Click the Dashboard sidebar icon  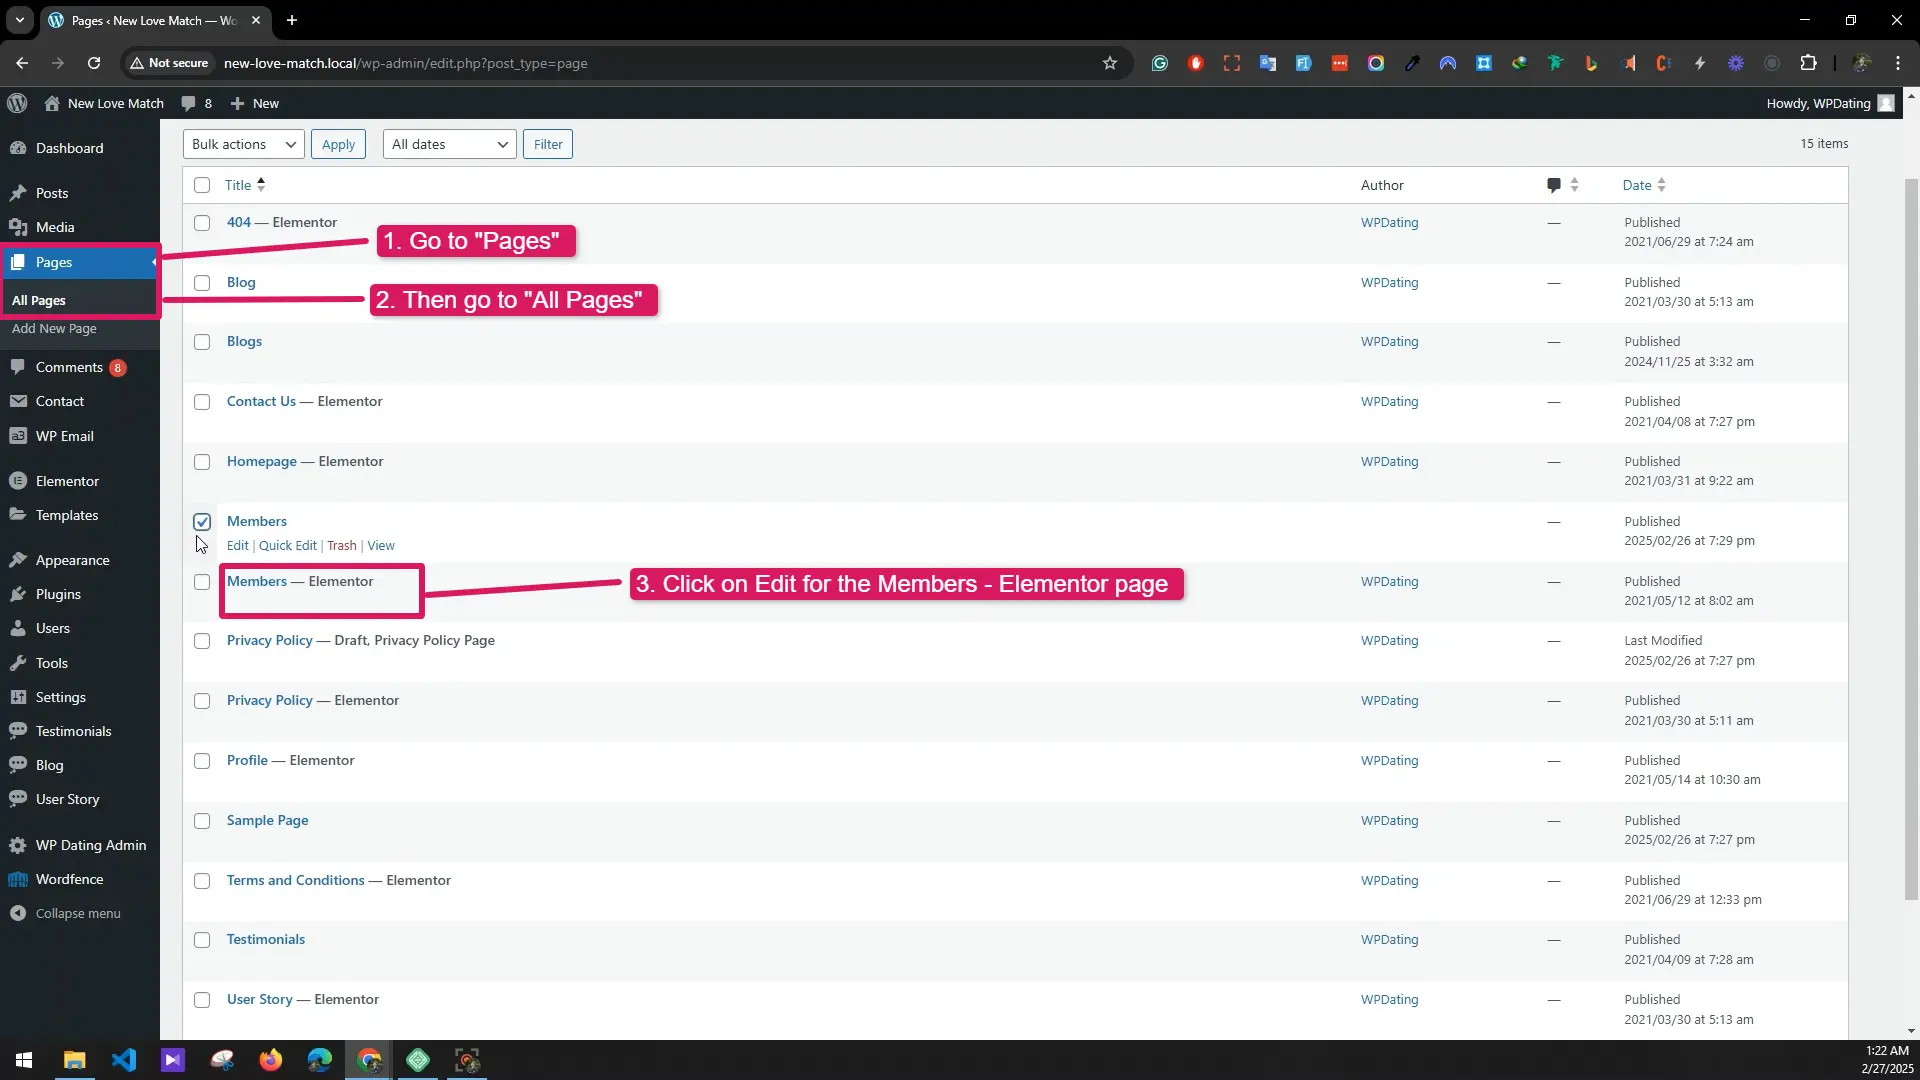(x=18, y=148)
